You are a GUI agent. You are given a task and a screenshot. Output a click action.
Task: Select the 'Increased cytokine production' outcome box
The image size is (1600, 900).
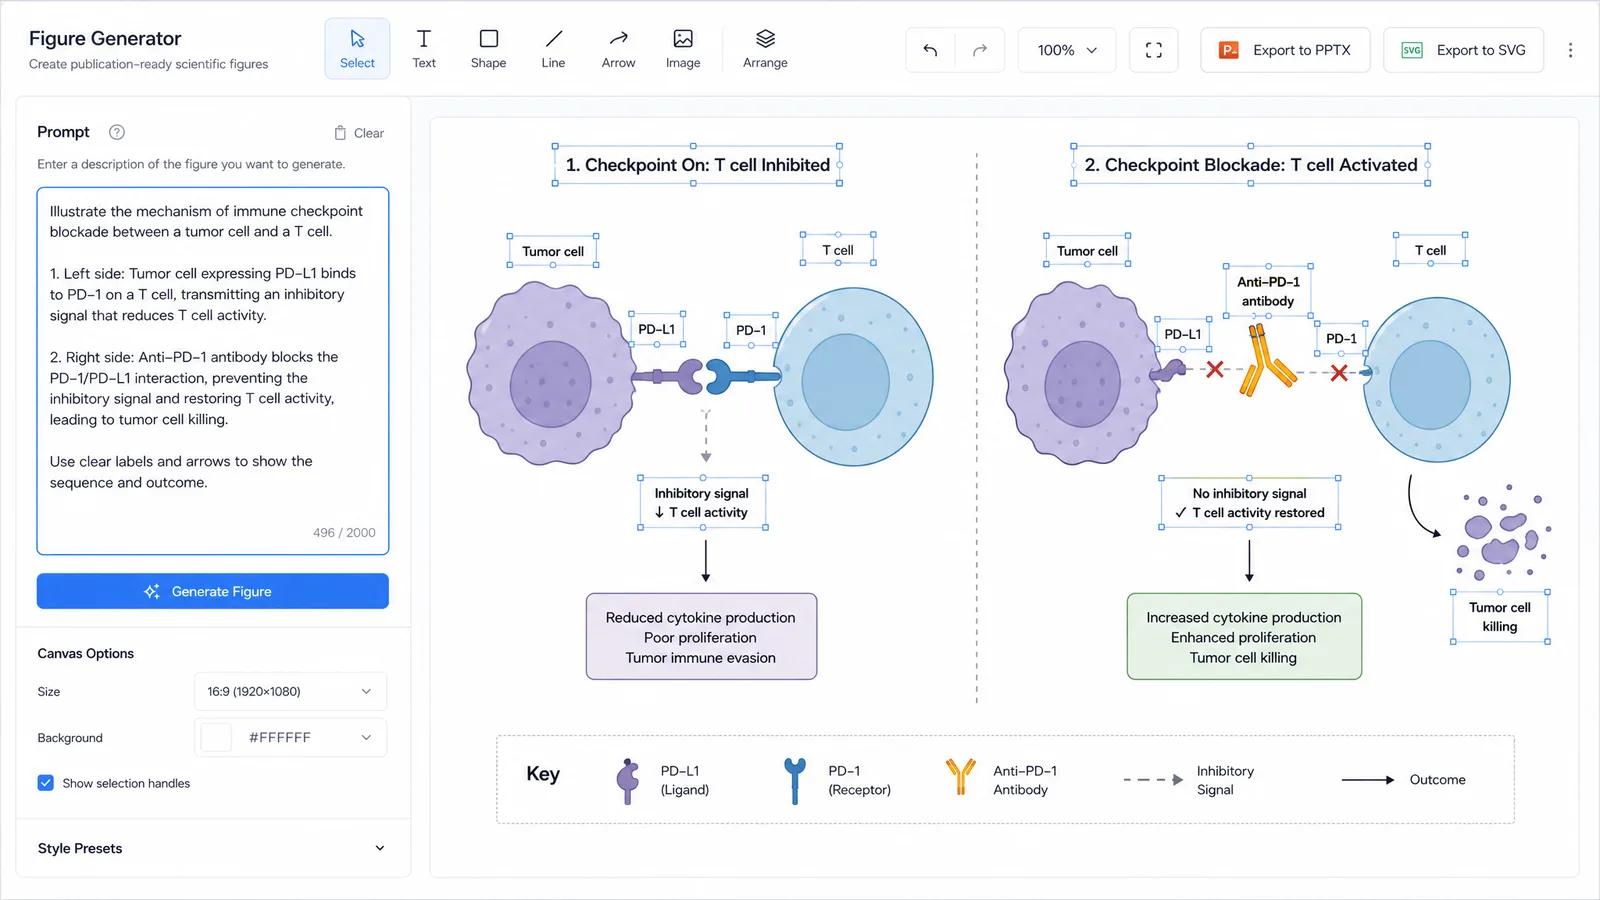1244,637
